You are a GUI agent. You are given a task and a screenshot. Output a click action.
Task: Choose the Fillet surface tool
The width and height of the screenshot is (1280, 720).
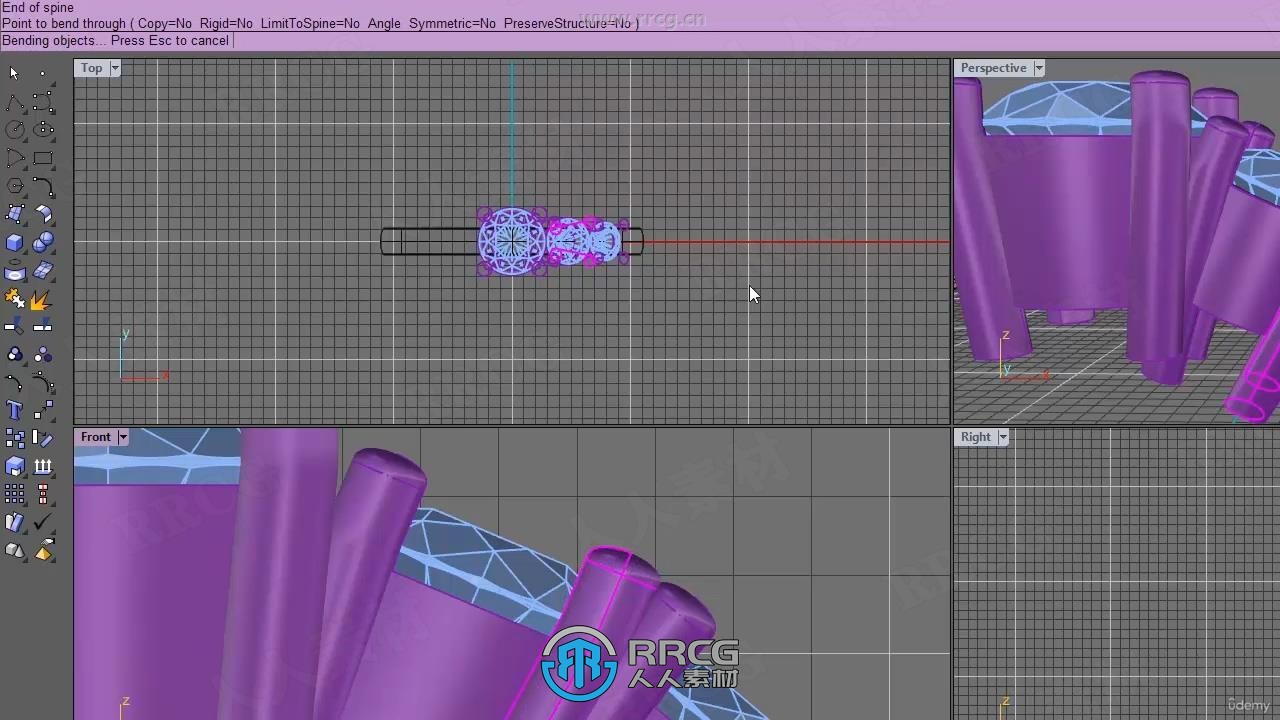pos(43,214)
